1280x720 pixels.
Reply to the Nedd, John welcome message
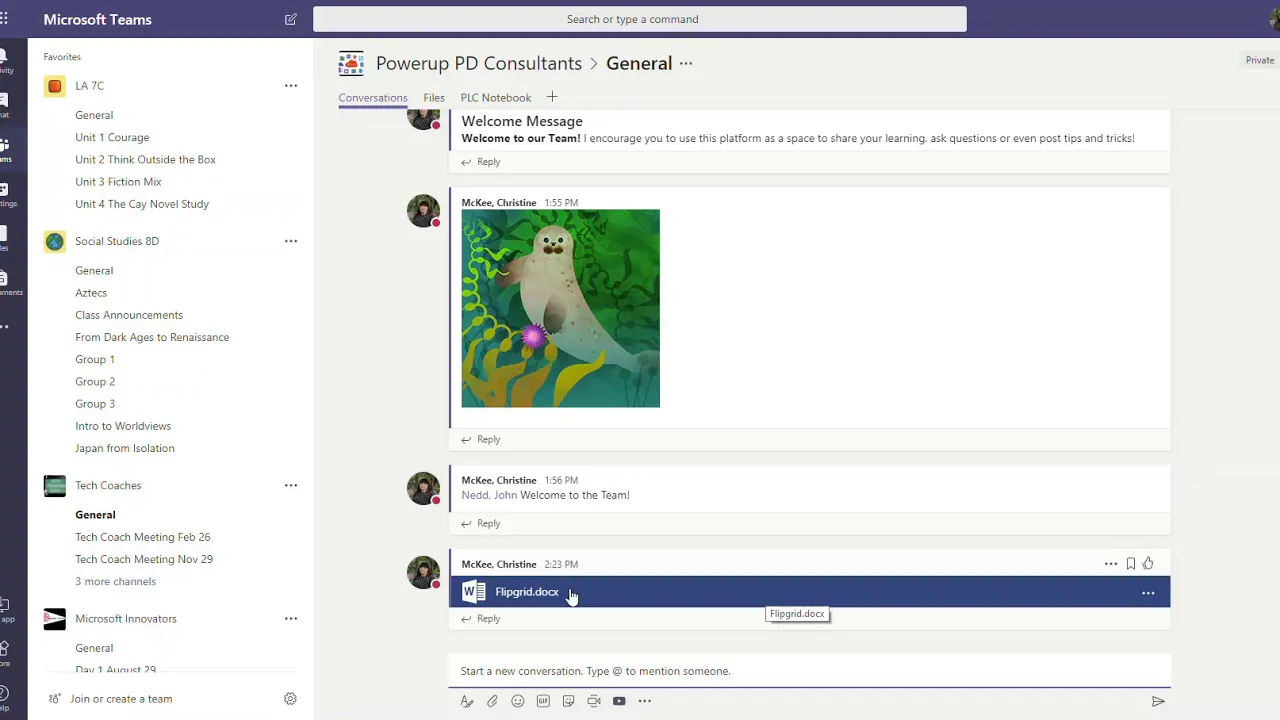(481, 523)
